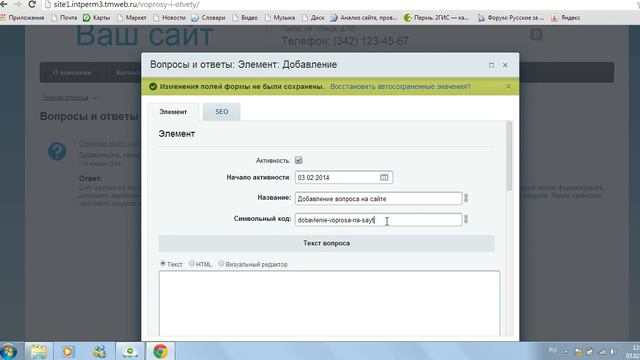Click the volume icon in system tray
The image size is (640, 360).
(x=612, y=351)
